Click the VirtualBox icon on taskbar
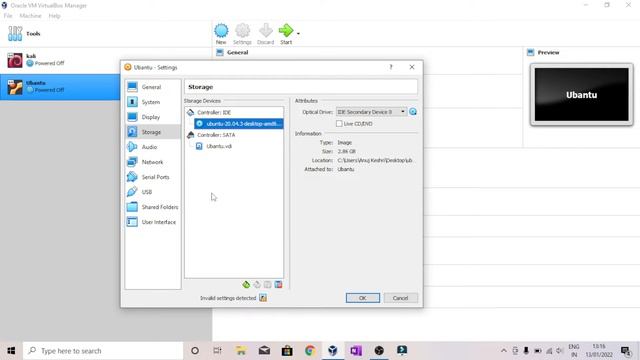This screenshot has height=360, width=640. point(333,351)
